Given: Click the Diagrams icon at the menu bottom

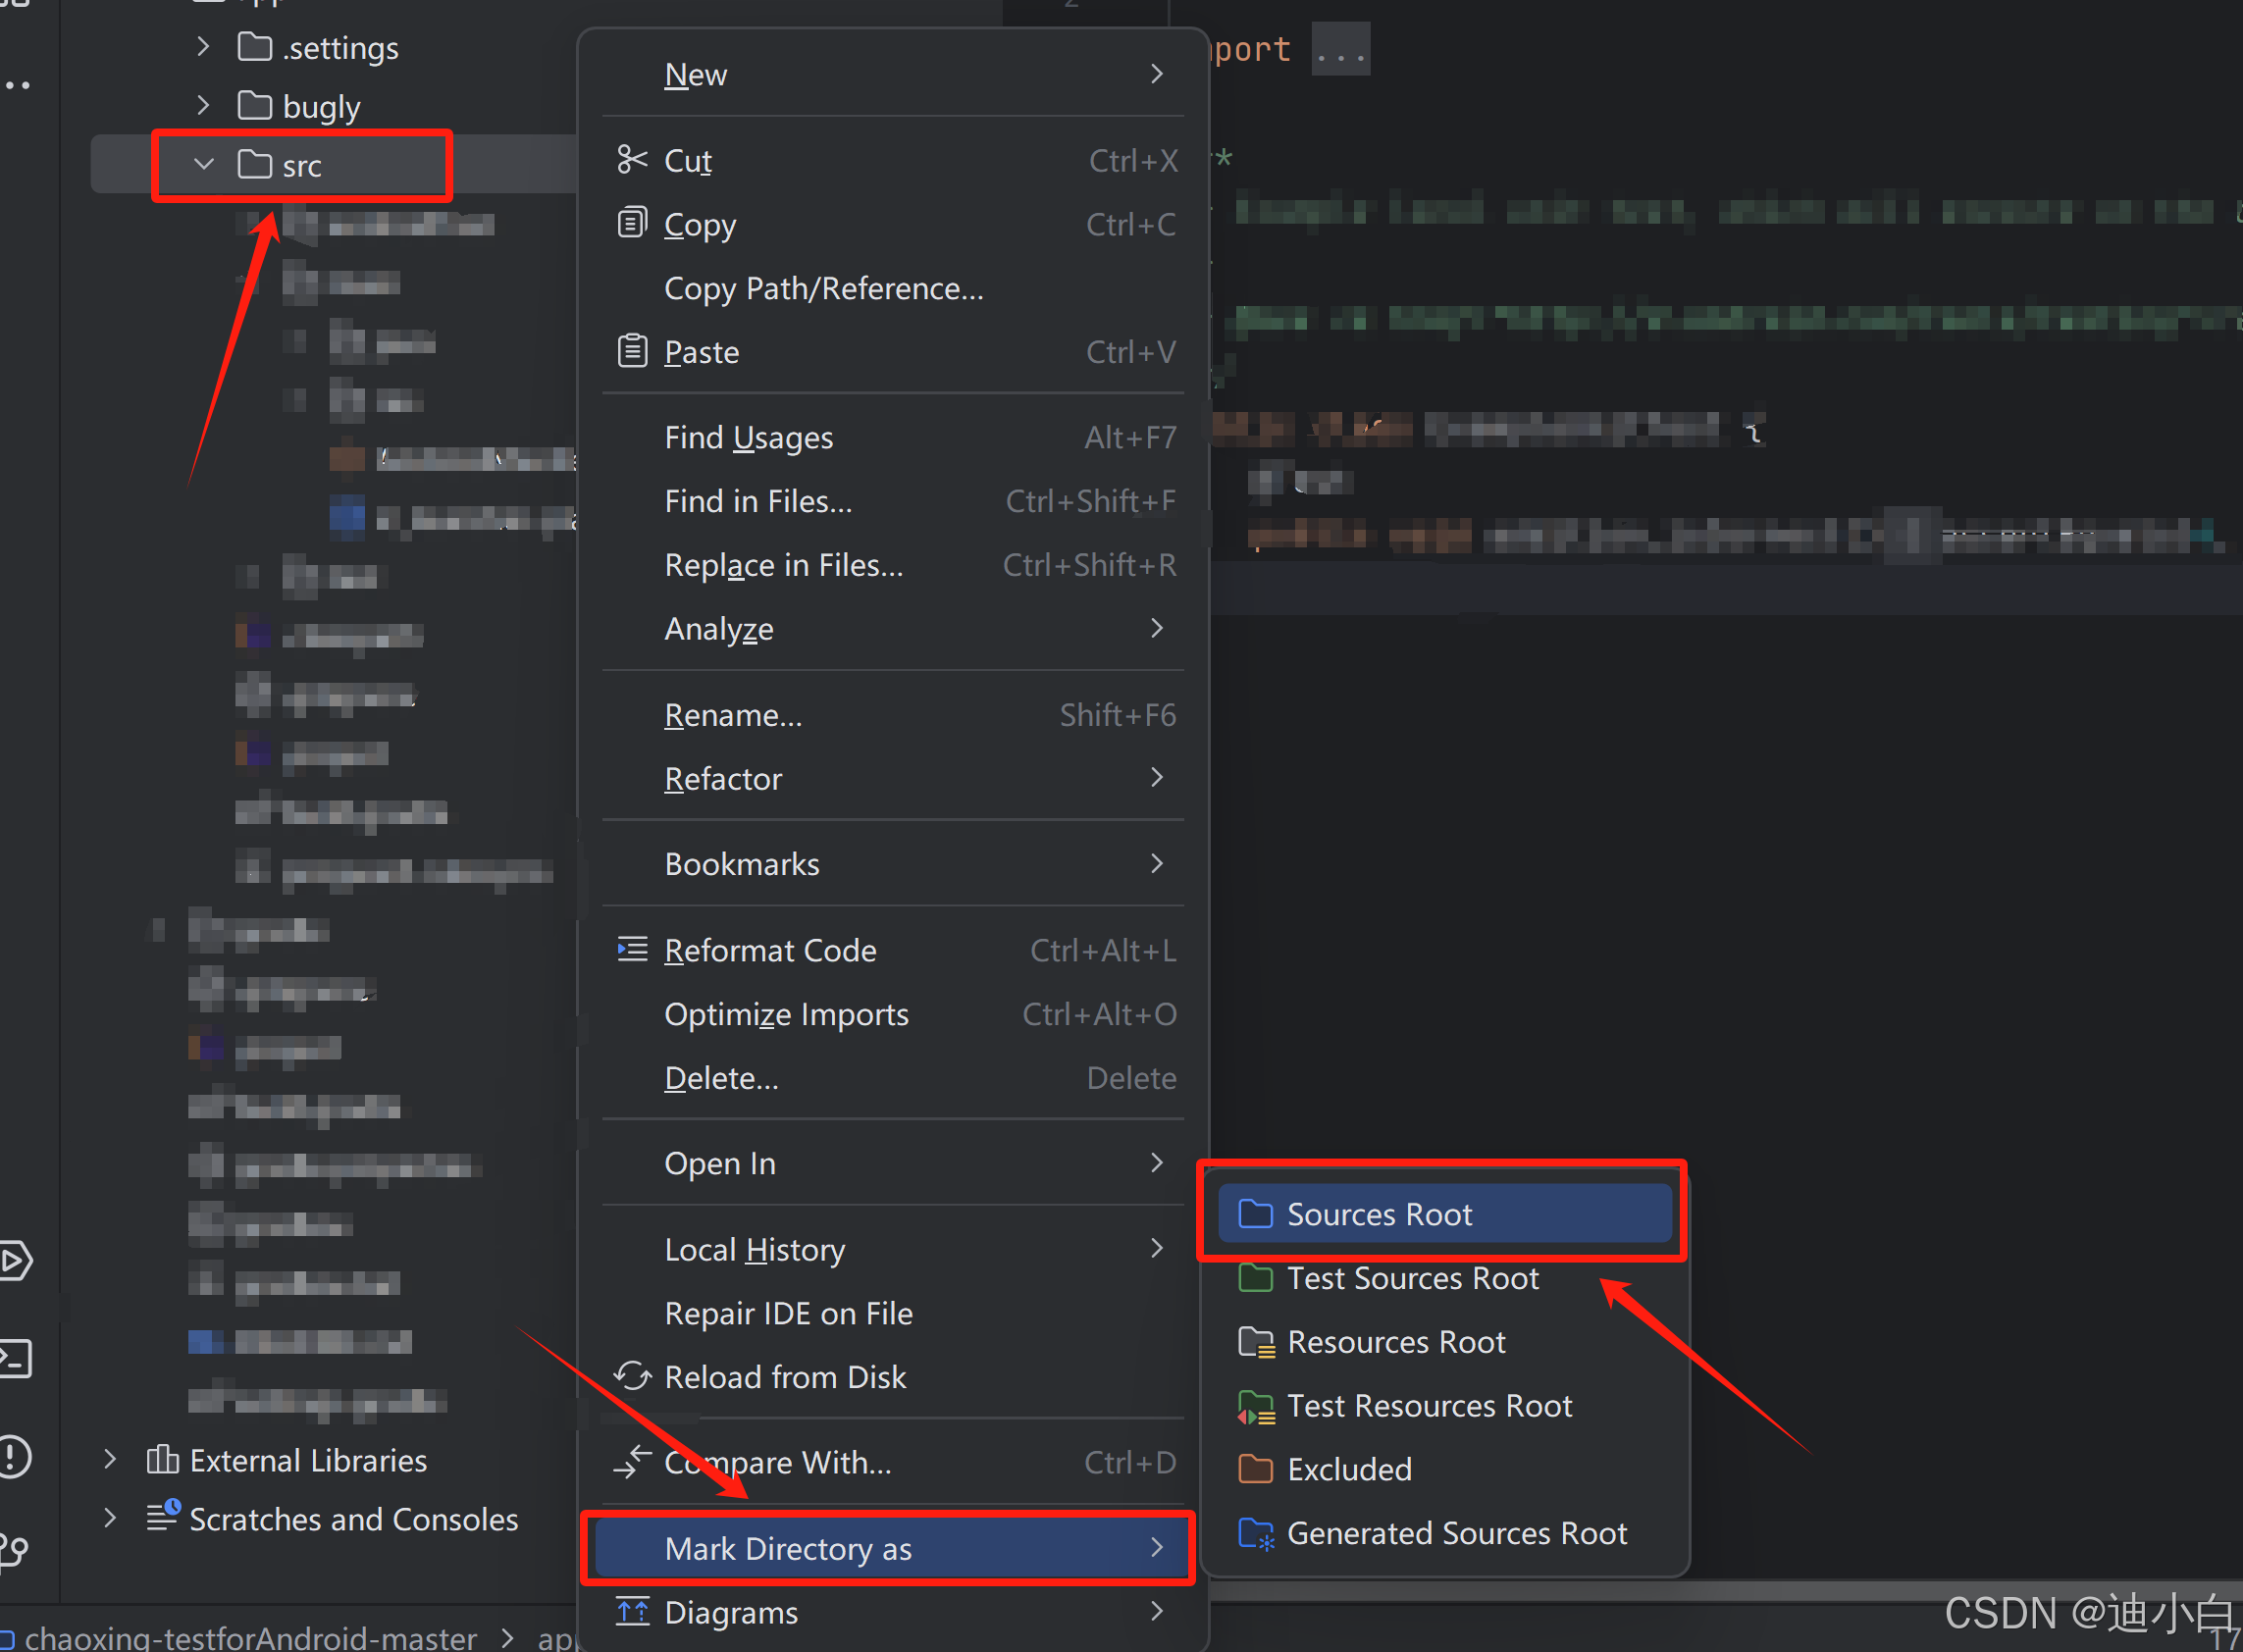Looking at the screenshot, I should [631, 1612].
